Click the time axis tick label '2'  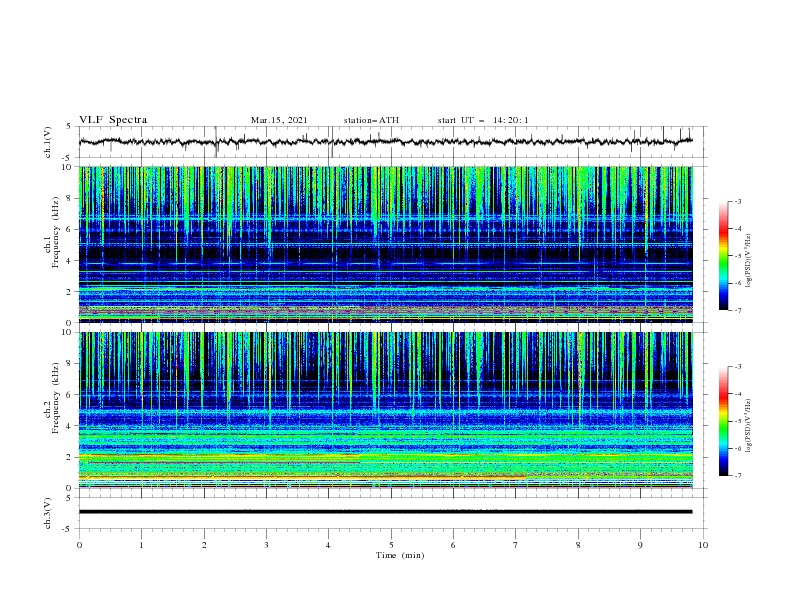click(204, 545)
